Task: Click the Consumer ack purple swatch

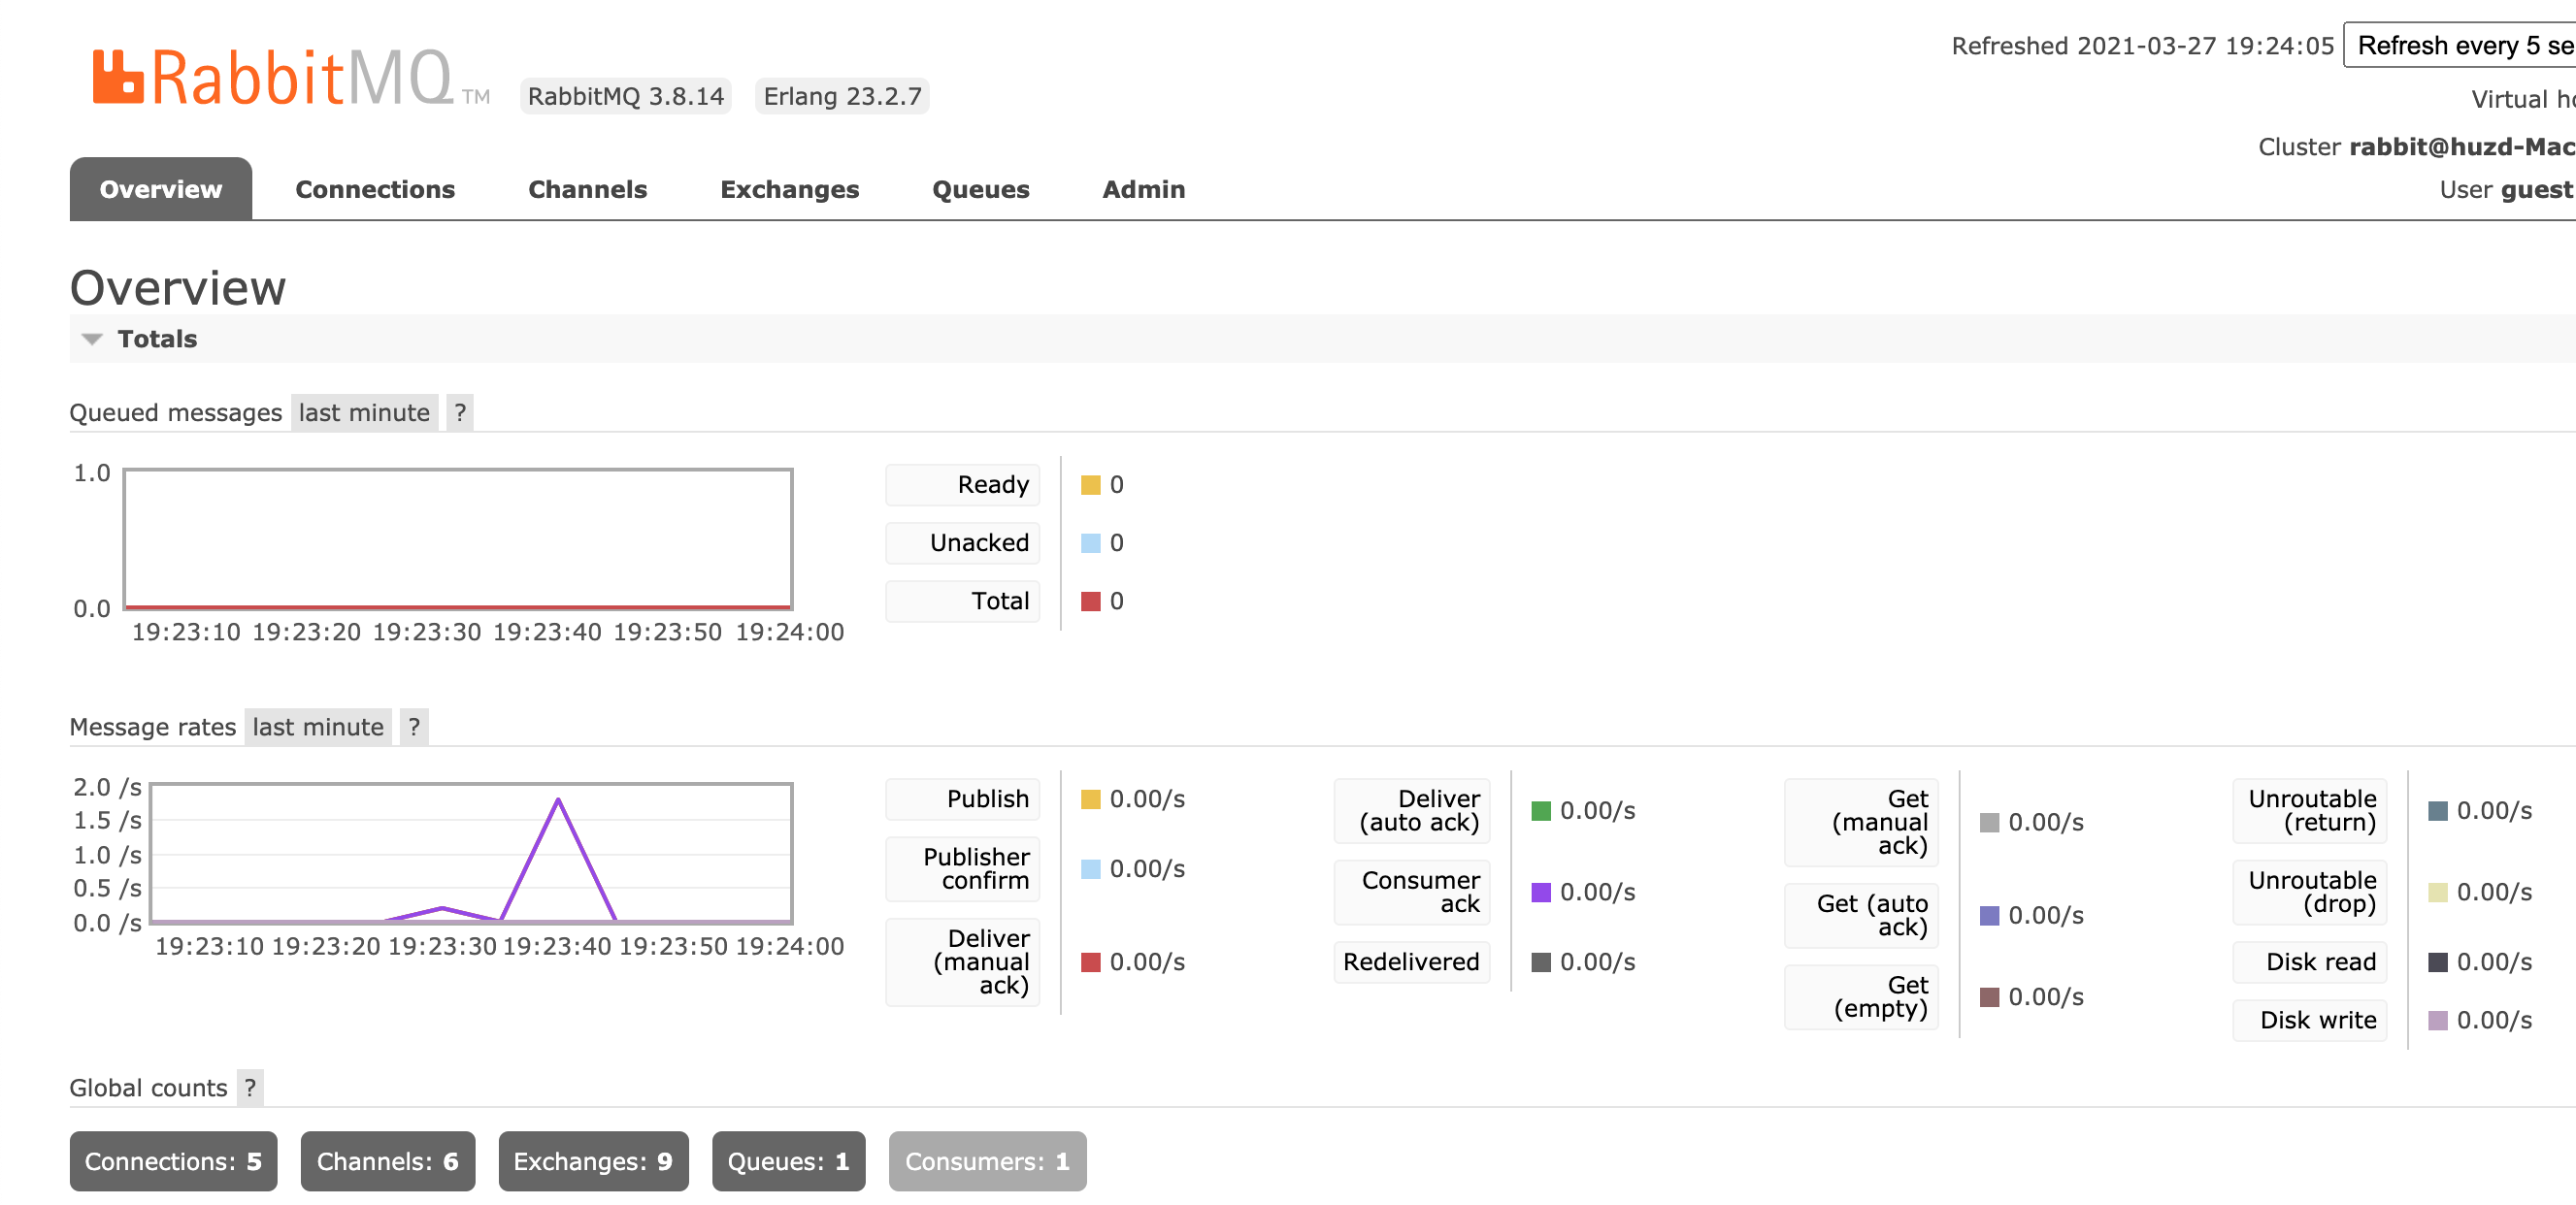Action: point(1541,892)
